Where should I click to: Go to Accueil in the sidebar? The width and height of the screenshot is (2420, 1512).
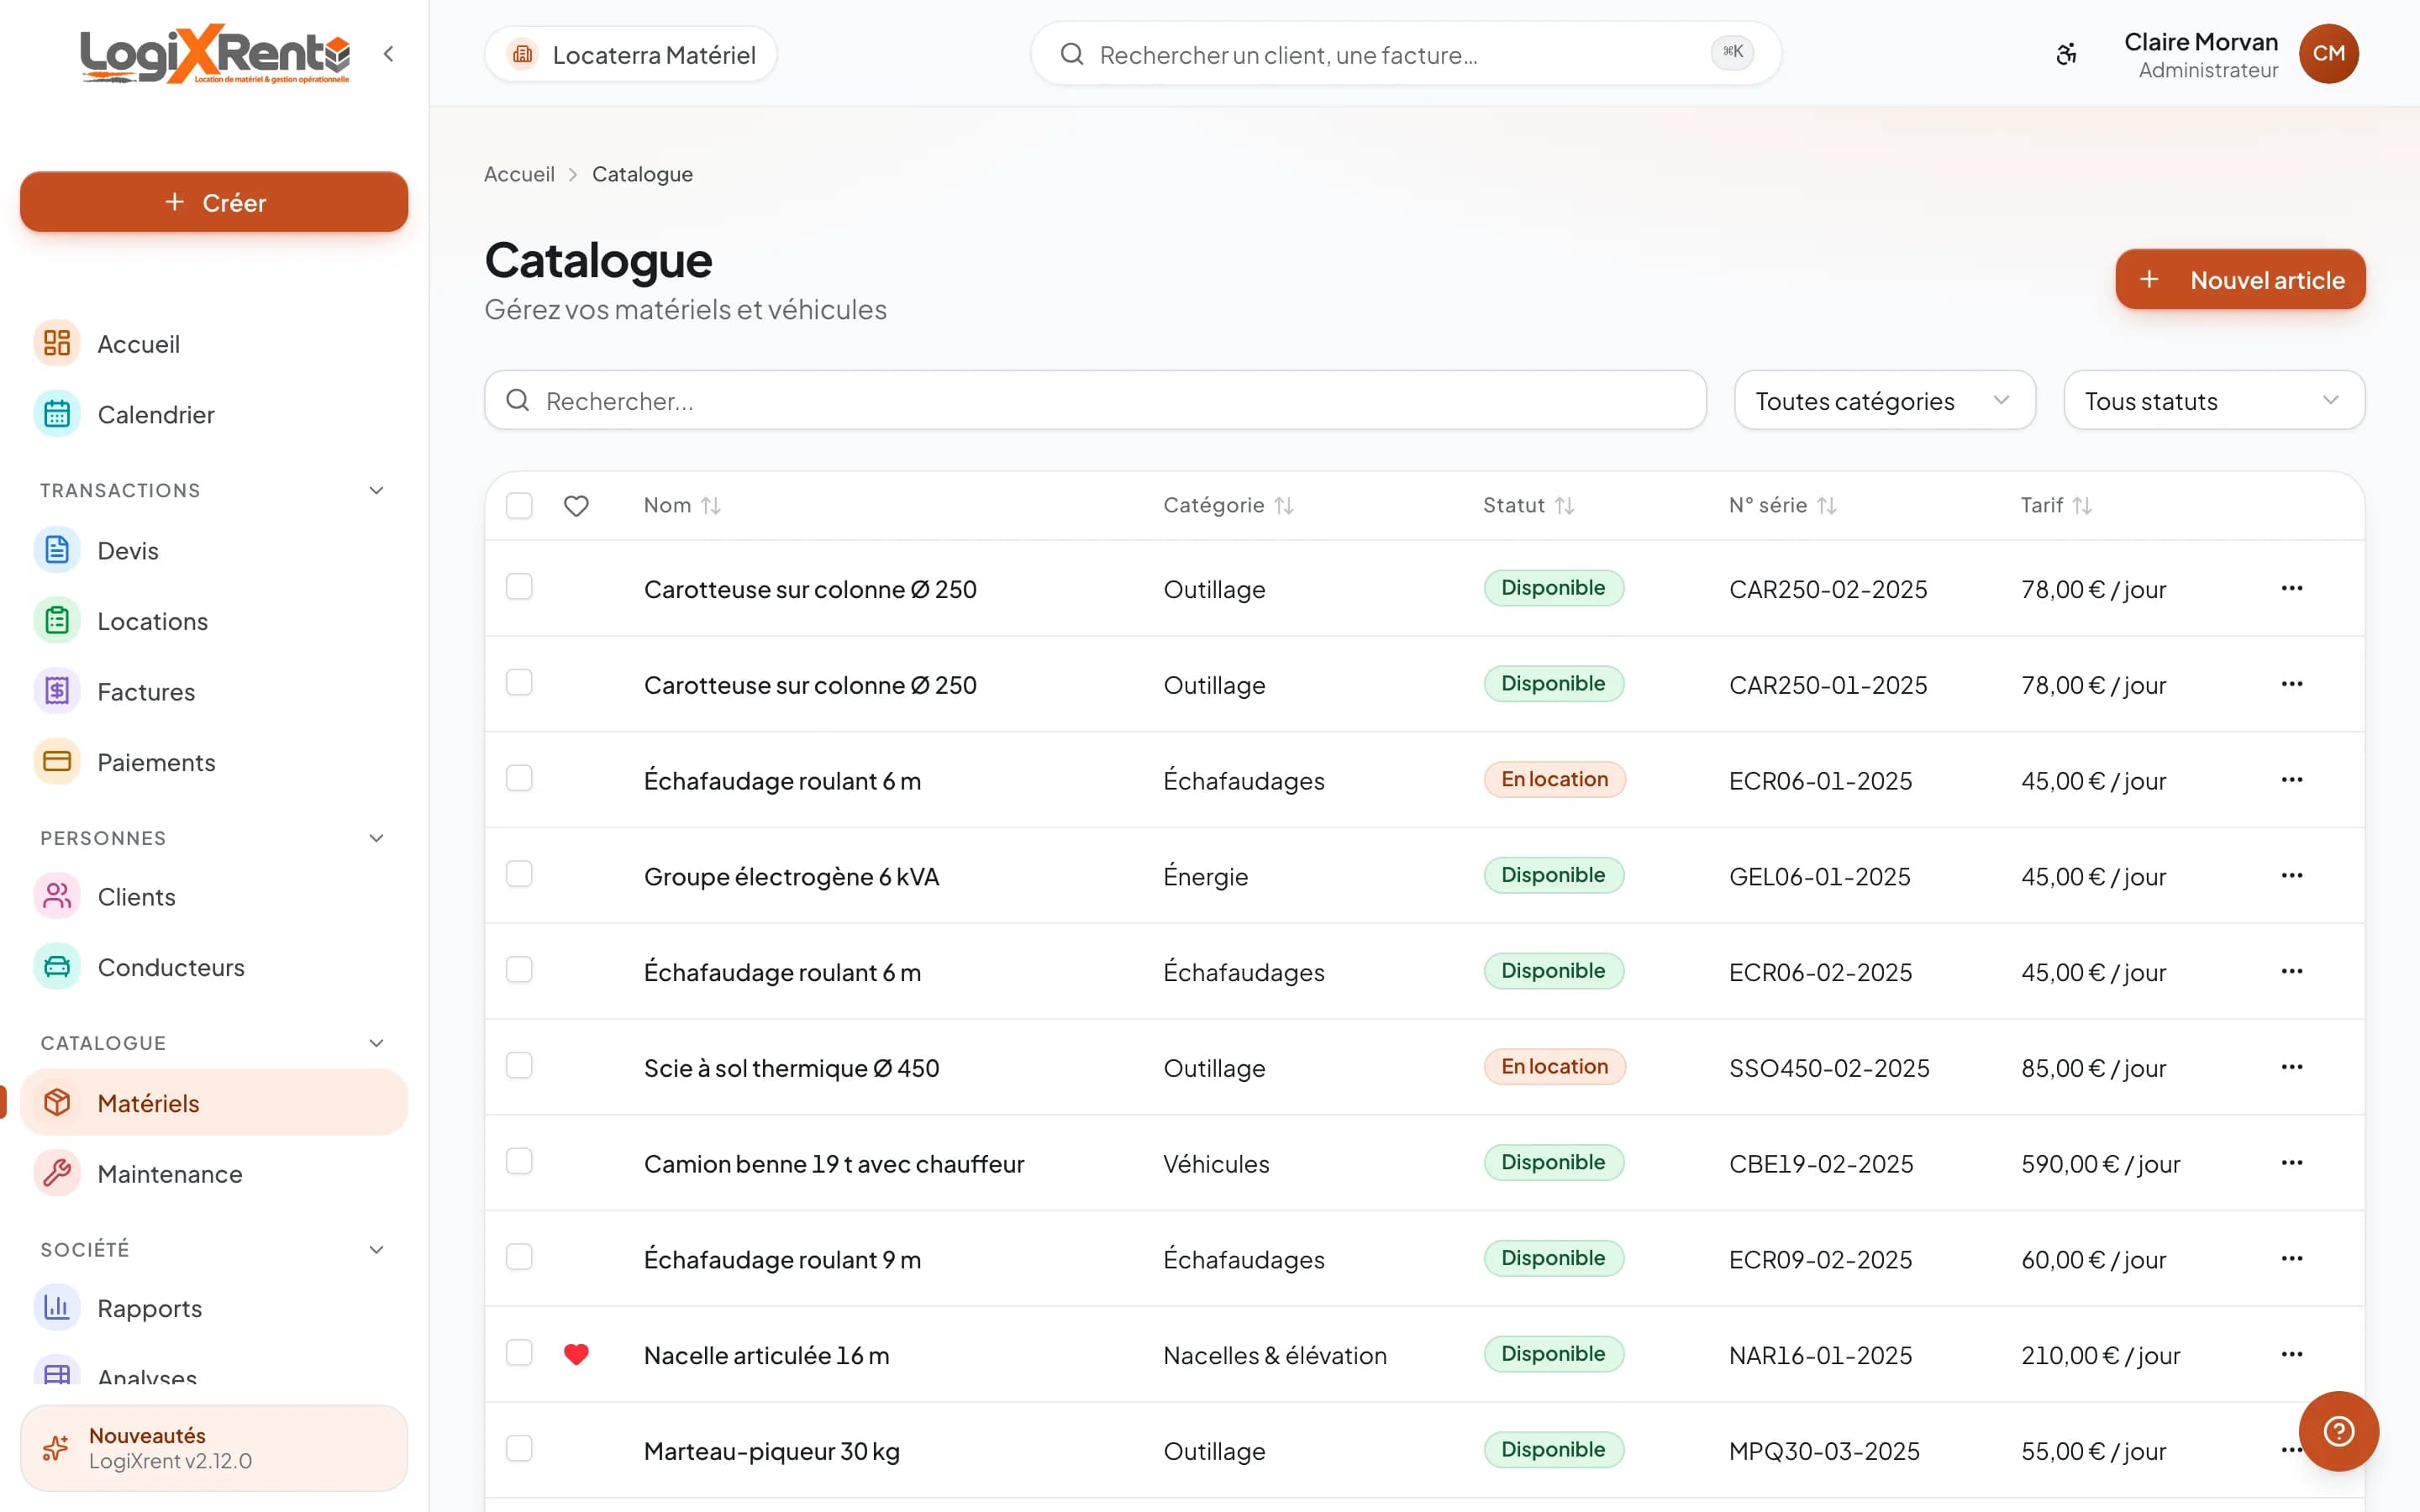(x=214, y=344)
